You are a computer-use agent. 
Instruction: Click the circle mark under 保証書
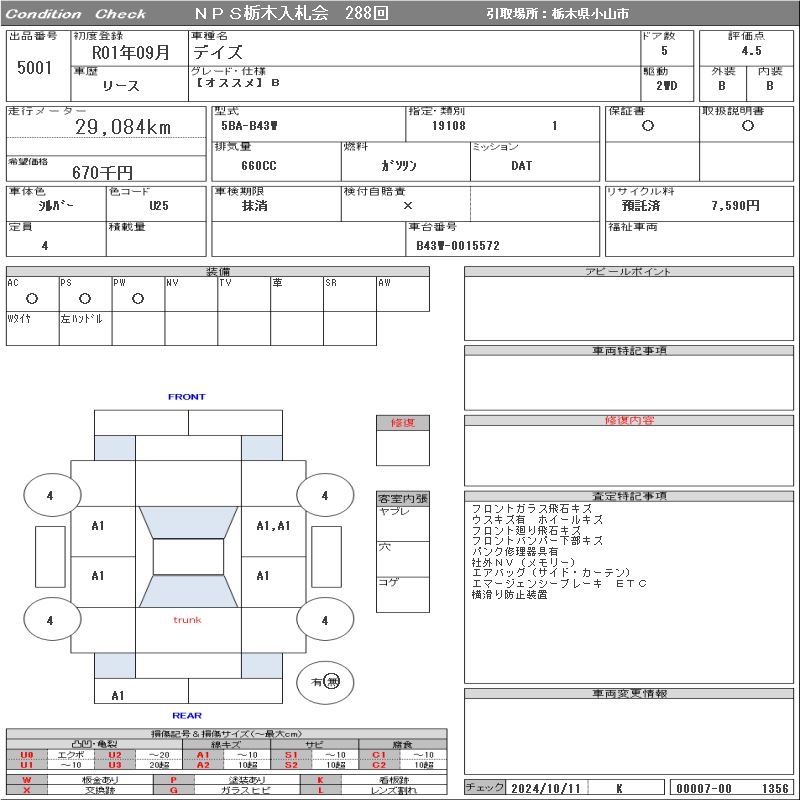point(648,126)
